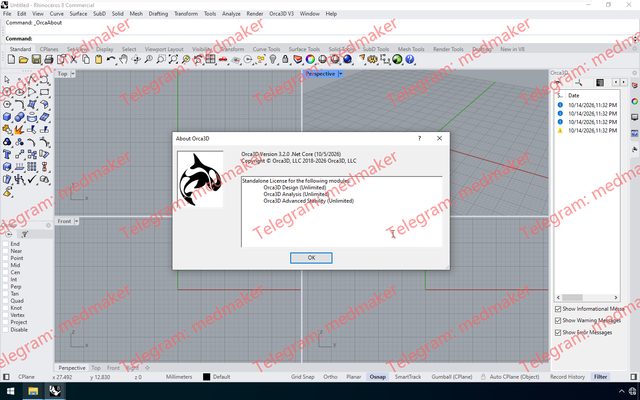Paste from clipboard toolbar icon
Screen dimensions: 640x400
click(98, 60)
